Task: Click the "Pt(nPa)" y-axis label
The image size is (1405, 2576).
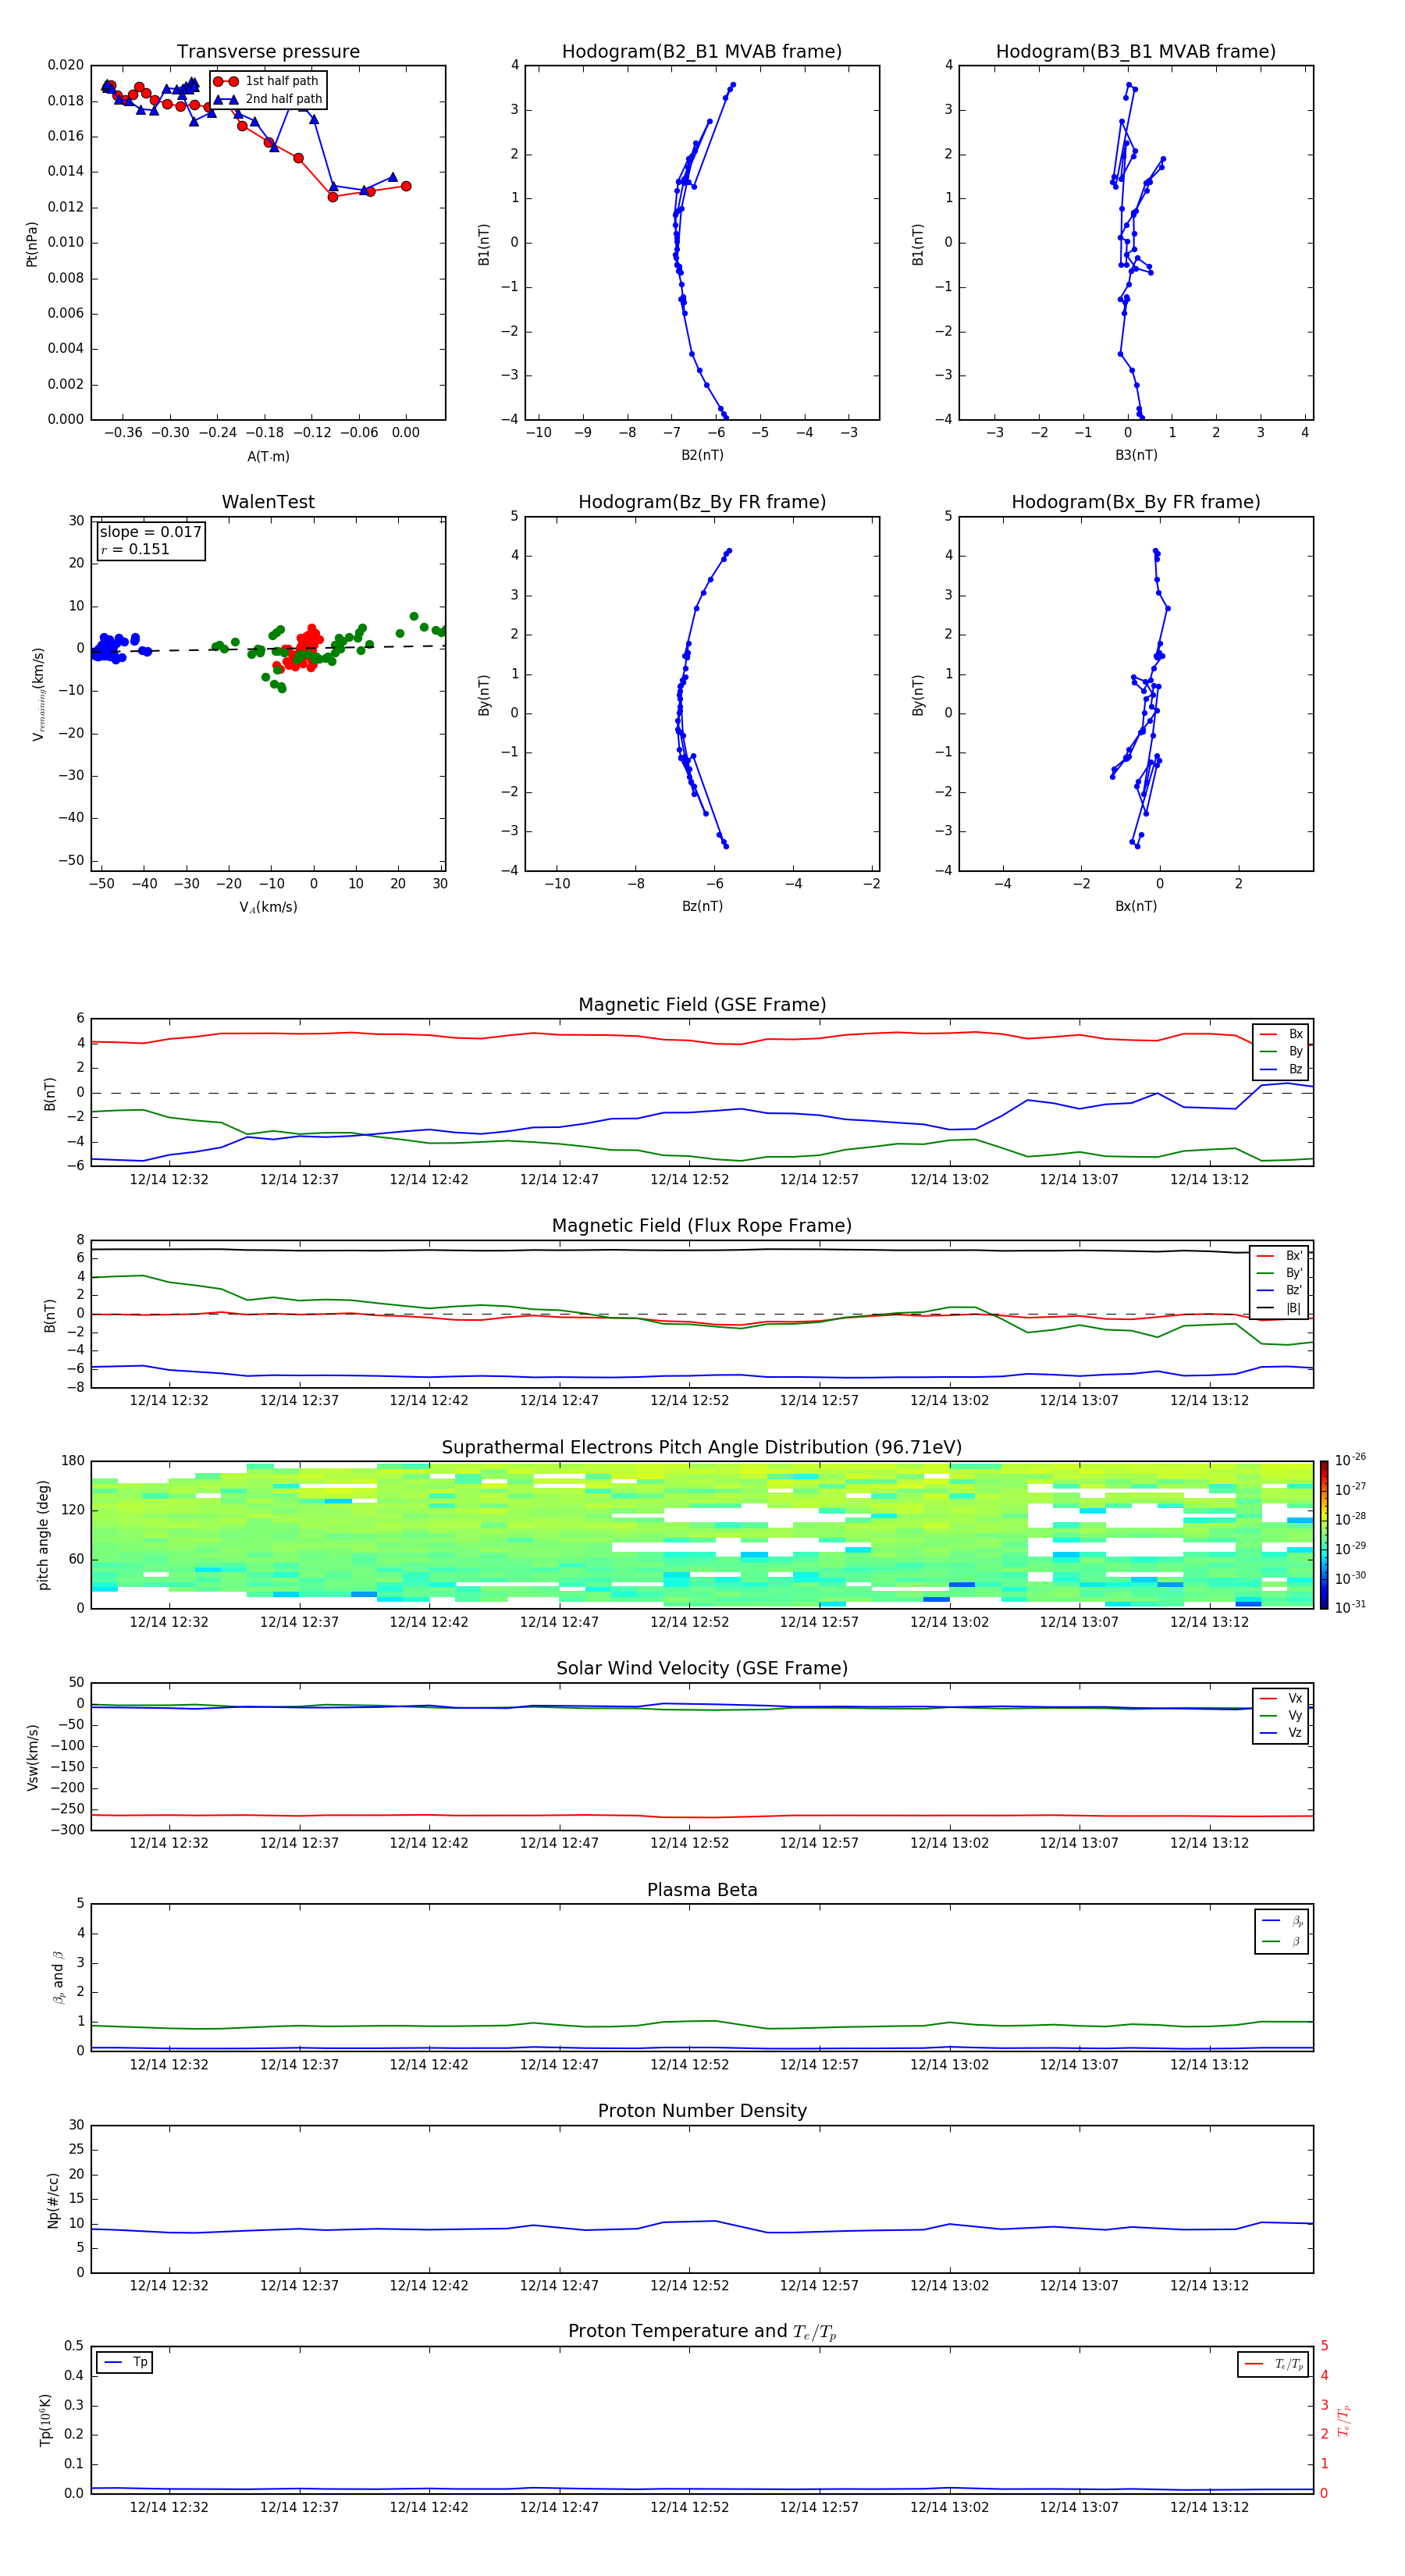Action: point(32,244)
